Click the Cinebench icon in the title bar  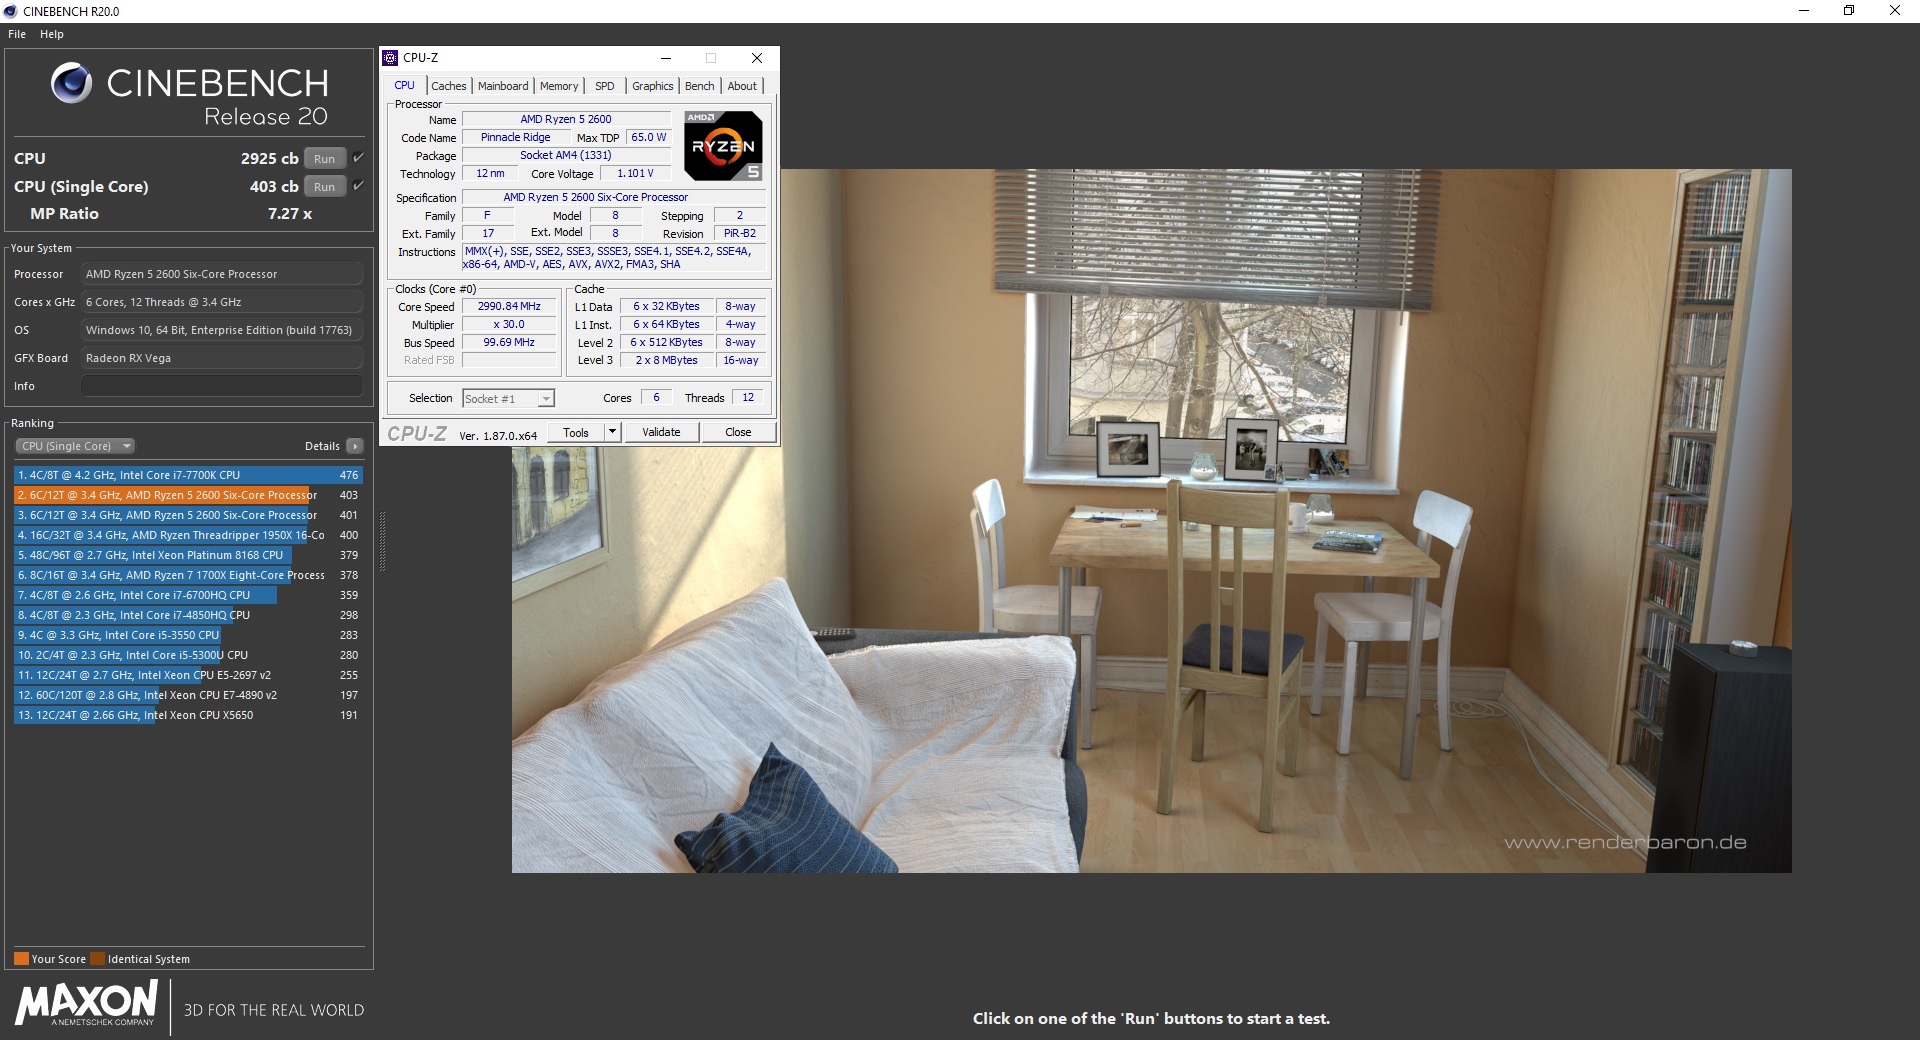coord(10,11)
